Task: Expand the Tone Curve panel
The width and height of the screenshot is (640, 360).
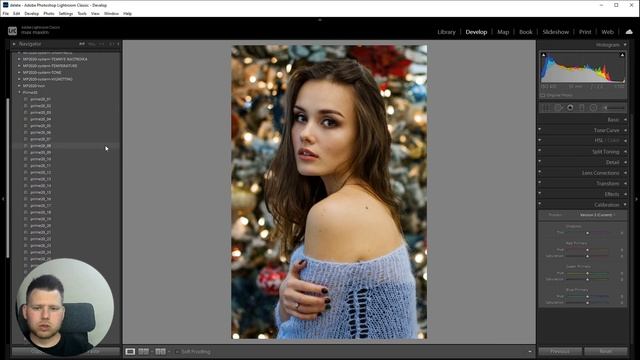Action: click(x=626, y=130)
